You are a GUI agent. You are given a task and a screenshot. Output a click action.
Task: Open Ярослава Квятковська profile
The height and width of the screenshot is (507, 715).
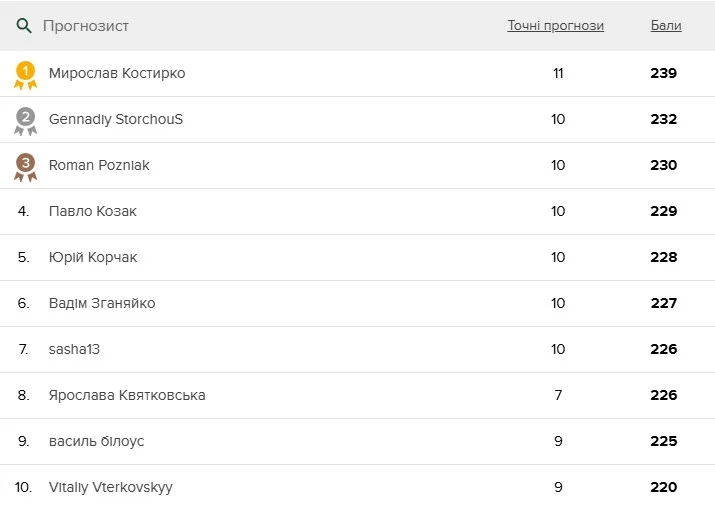[127, 395]
